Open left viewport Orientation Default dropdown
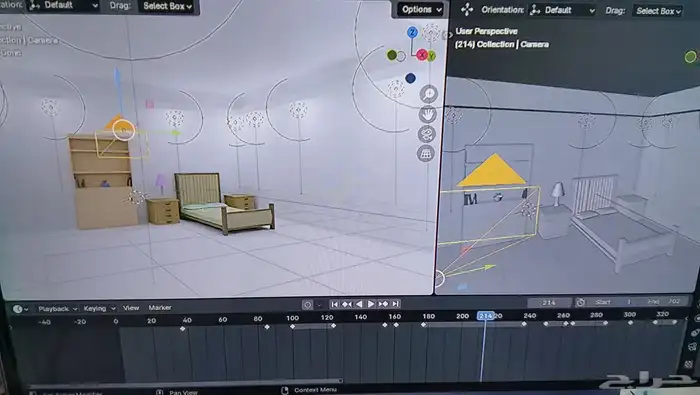This screenshot has height=395, width=700. pos(62,5)
